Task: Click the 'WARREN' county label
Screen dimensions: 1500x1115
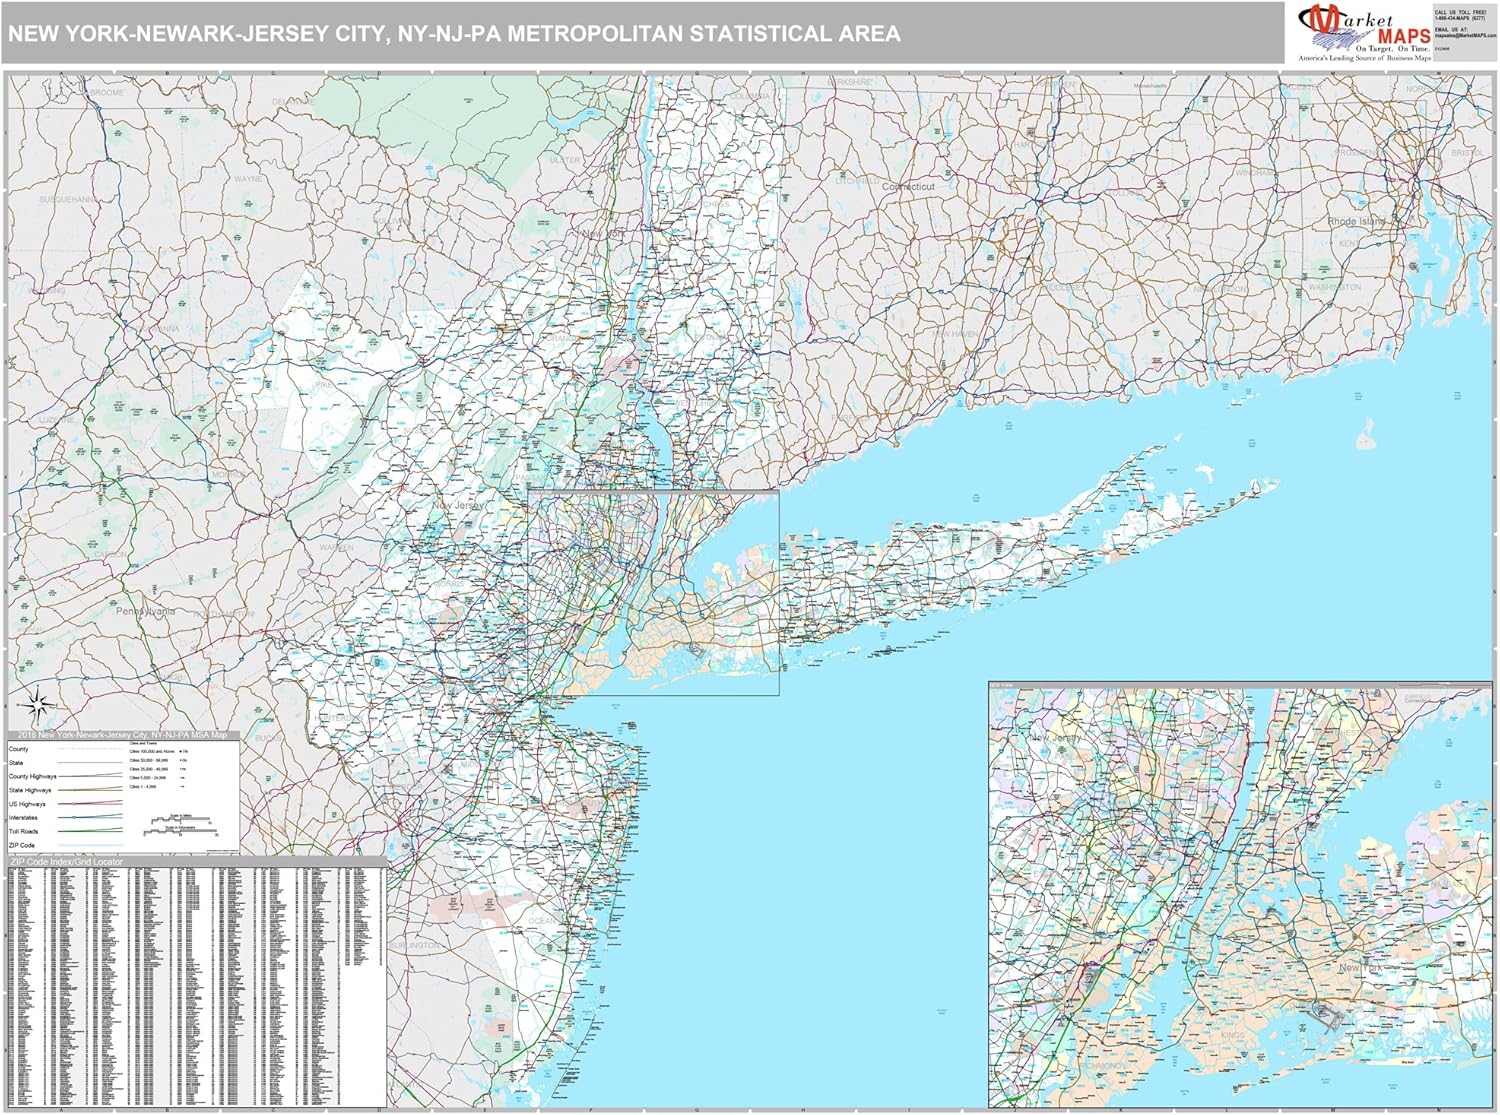Action: [x=337, y=548]
